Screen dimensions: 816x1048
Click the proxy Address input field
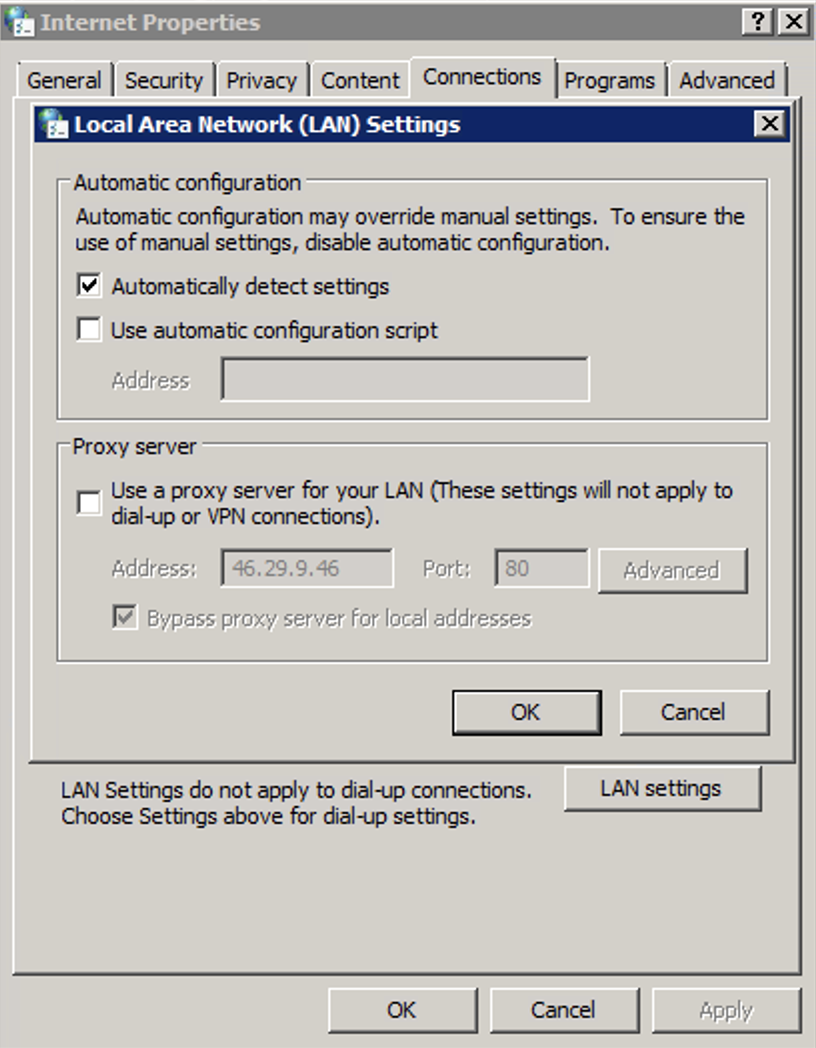(305, 568)
